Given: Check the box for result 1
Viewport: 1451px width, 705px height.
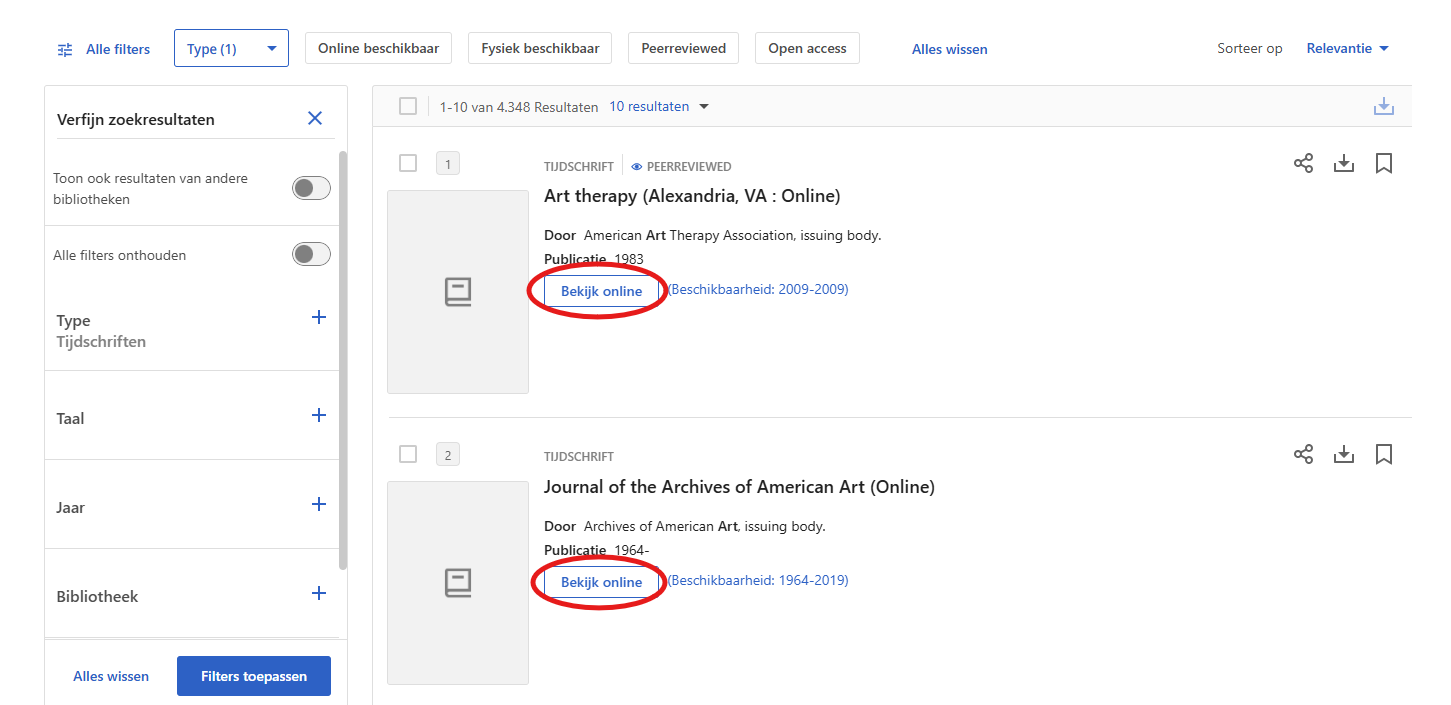Looking at the screenshot, I should (x=408, y=163).
